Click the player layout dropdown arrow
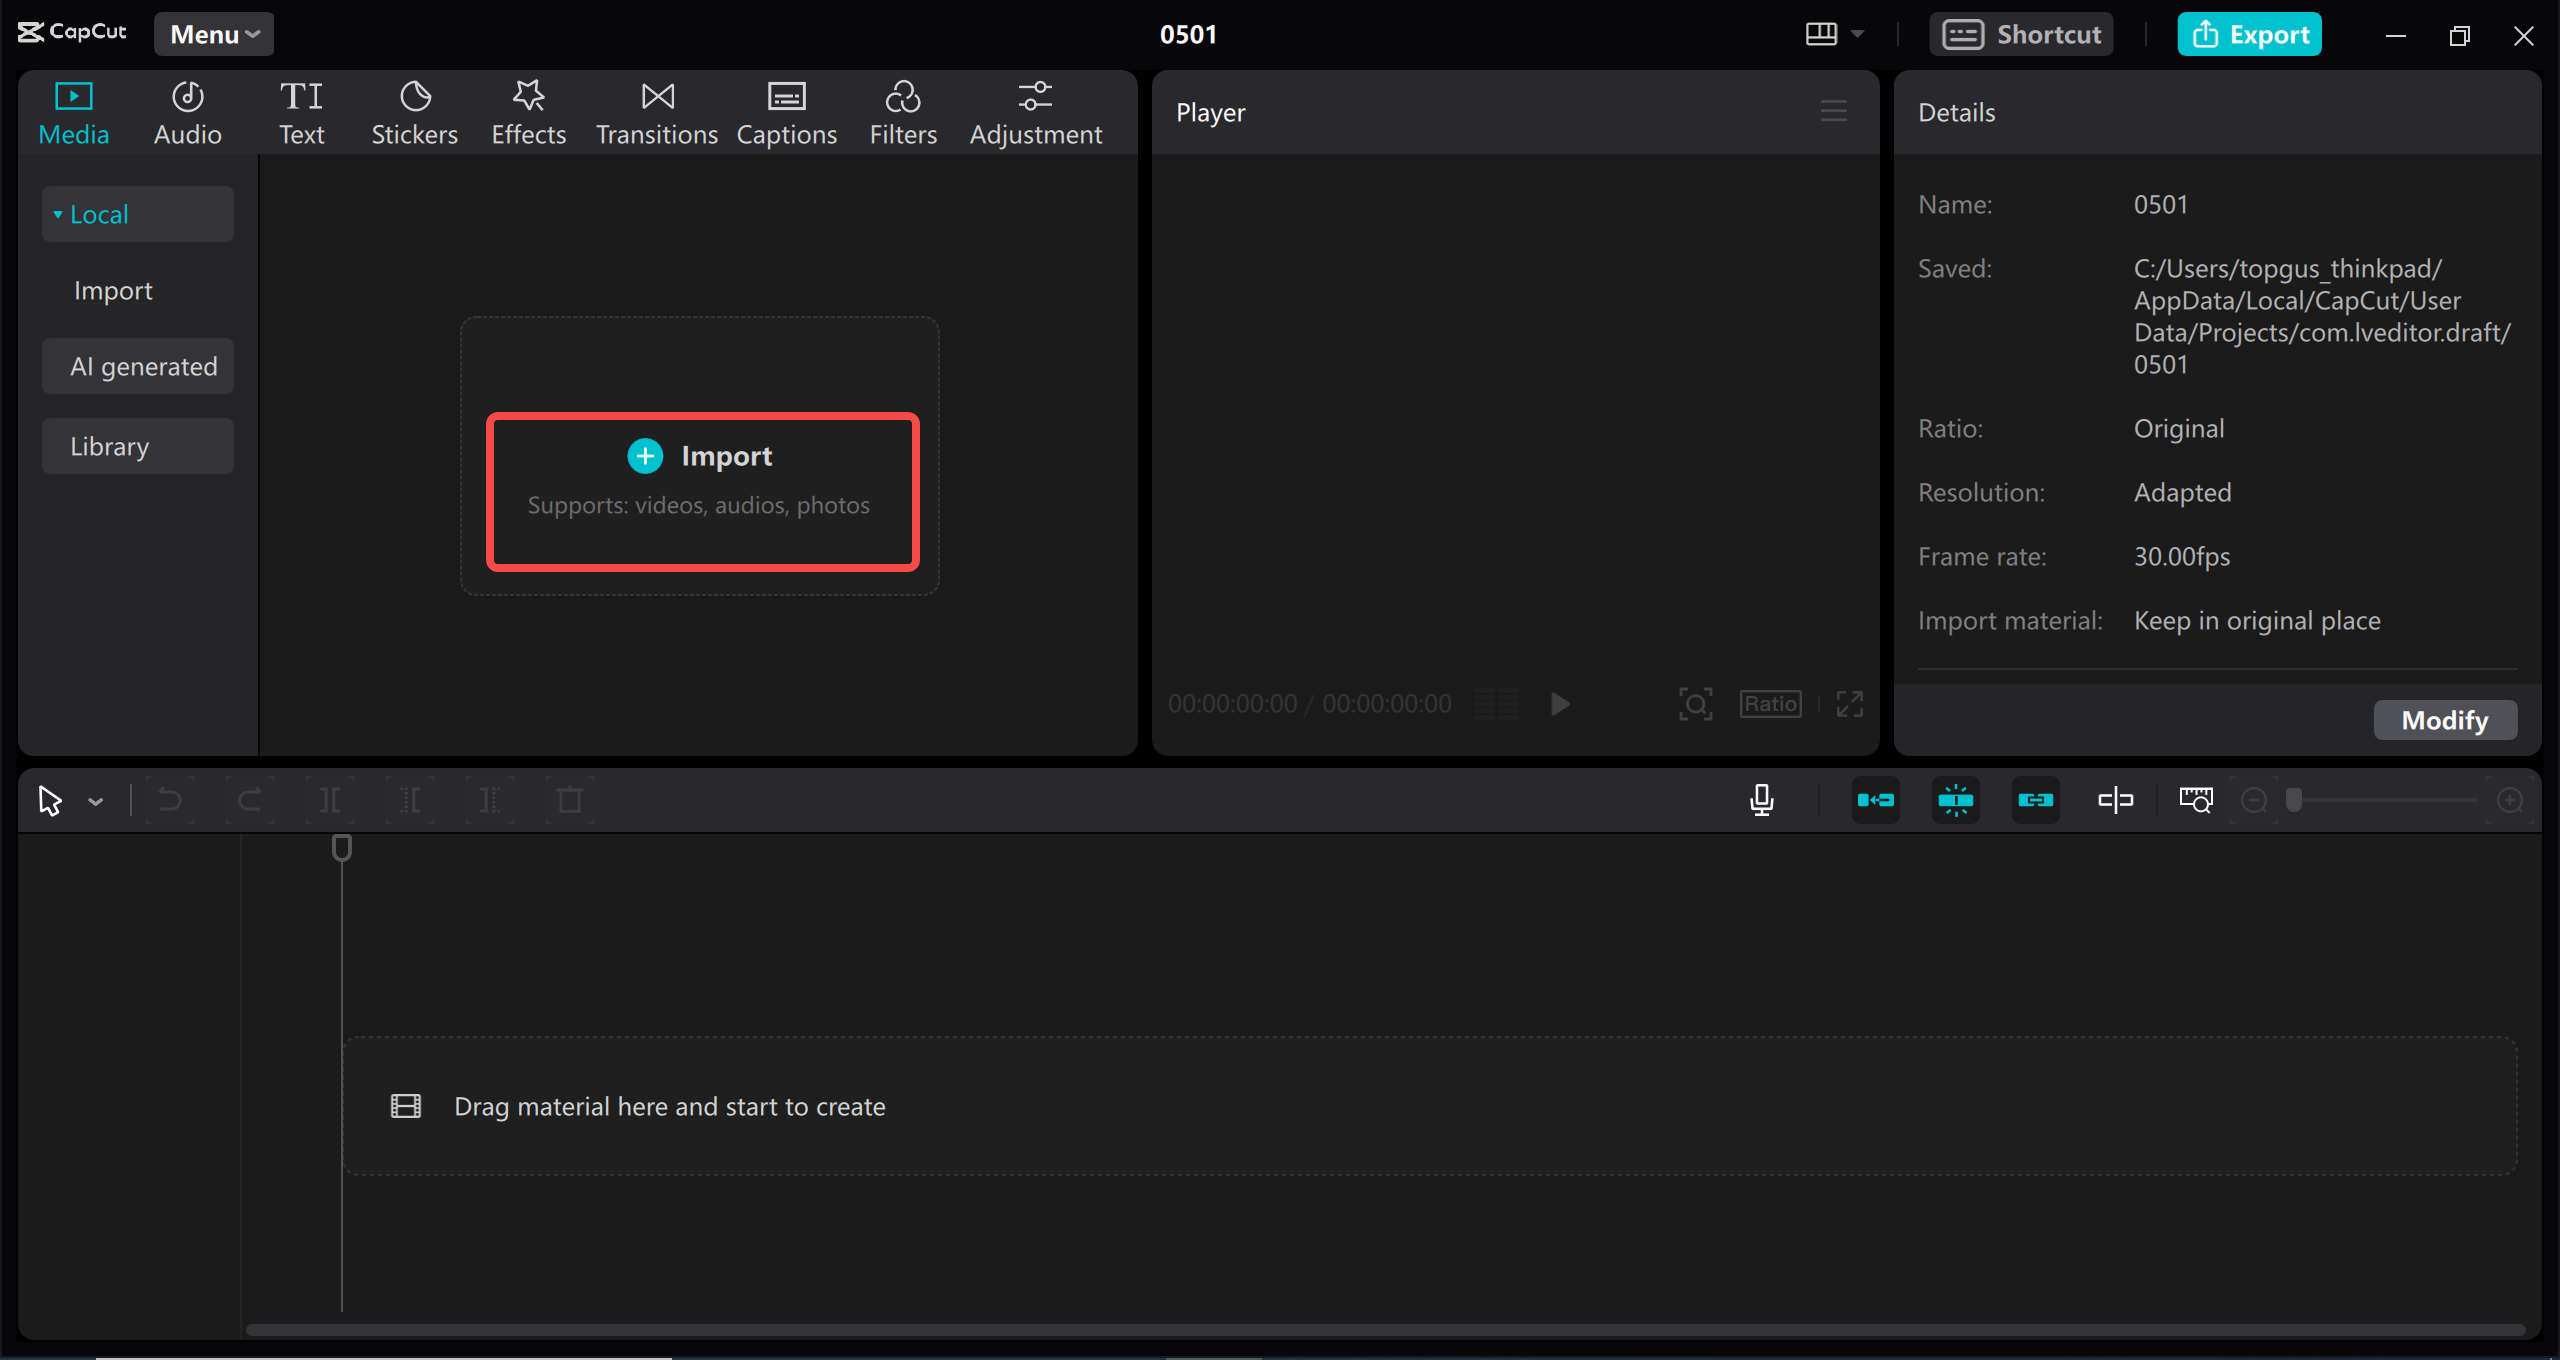2560x1360 pixels. click(1857, 32)
